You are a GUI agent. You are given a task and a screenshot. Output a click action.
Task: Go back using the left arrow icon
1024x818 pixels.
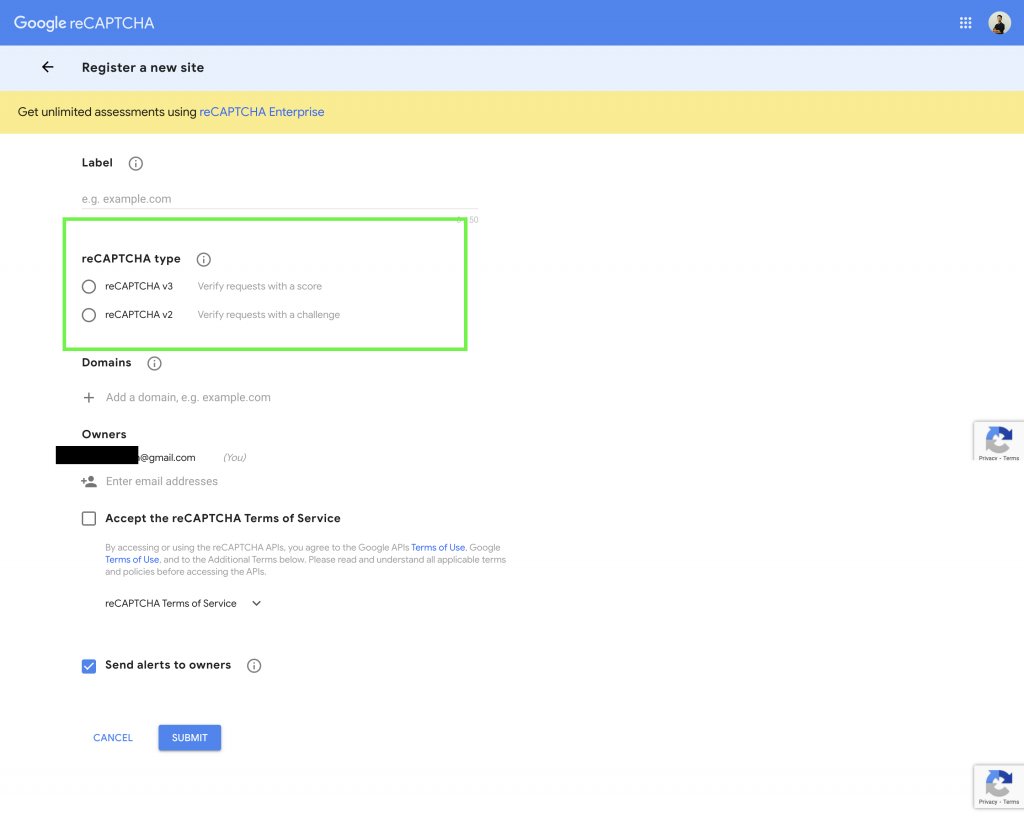coord(48,67)
